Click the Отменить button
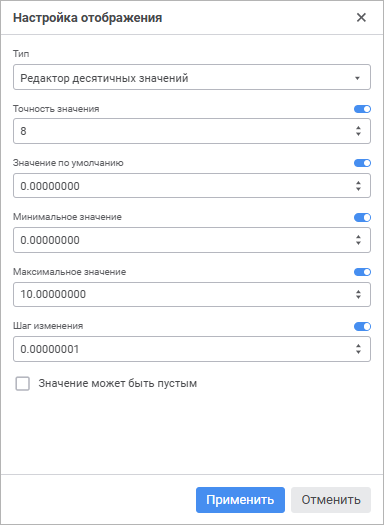 coord(331,500)
